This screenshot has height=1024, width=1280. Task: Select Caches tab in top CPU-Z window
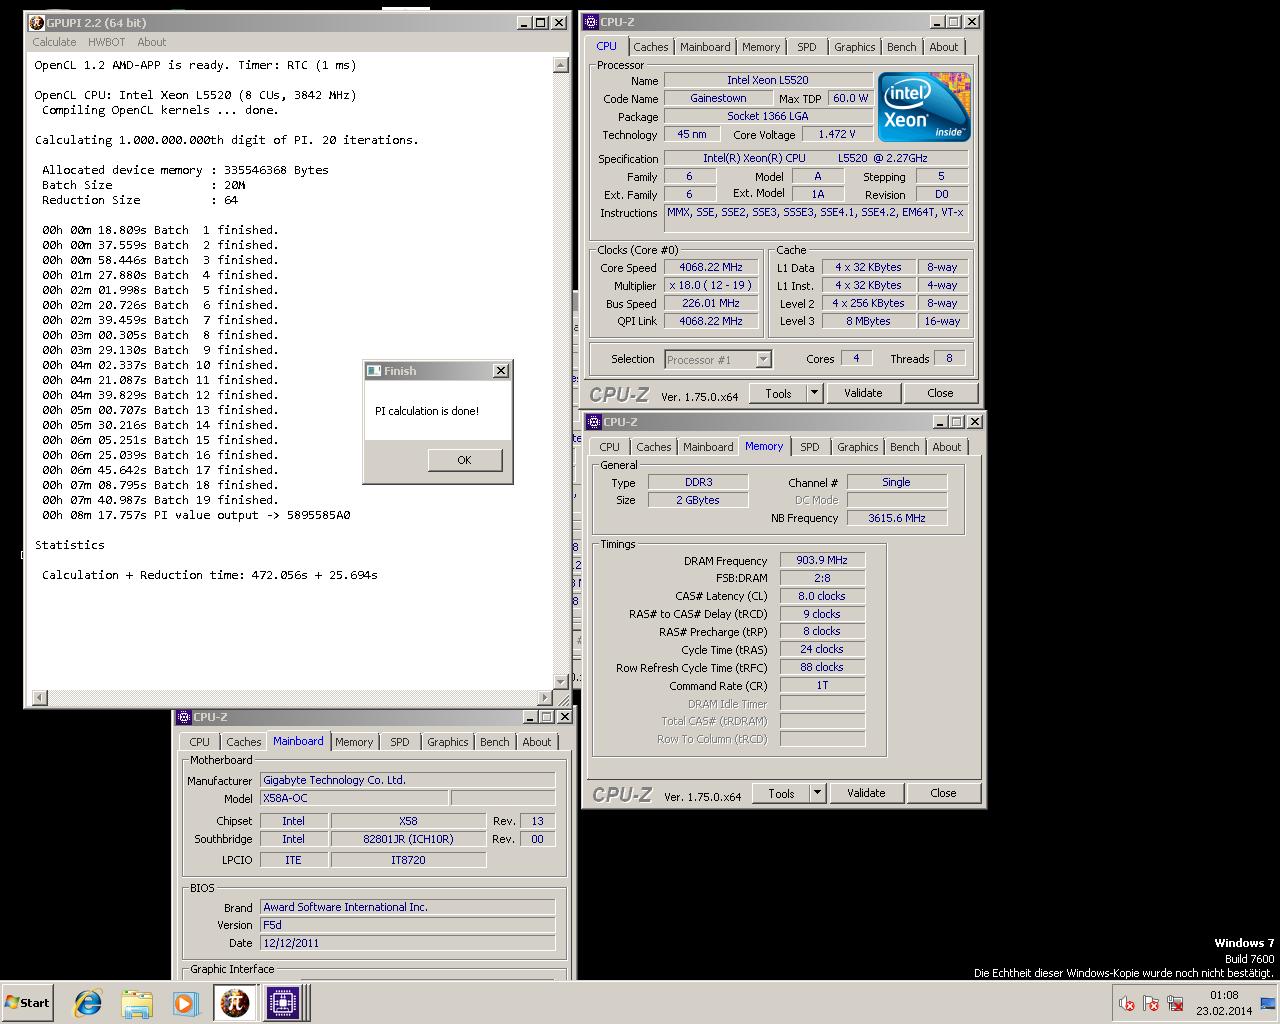[x=650, y=47]
